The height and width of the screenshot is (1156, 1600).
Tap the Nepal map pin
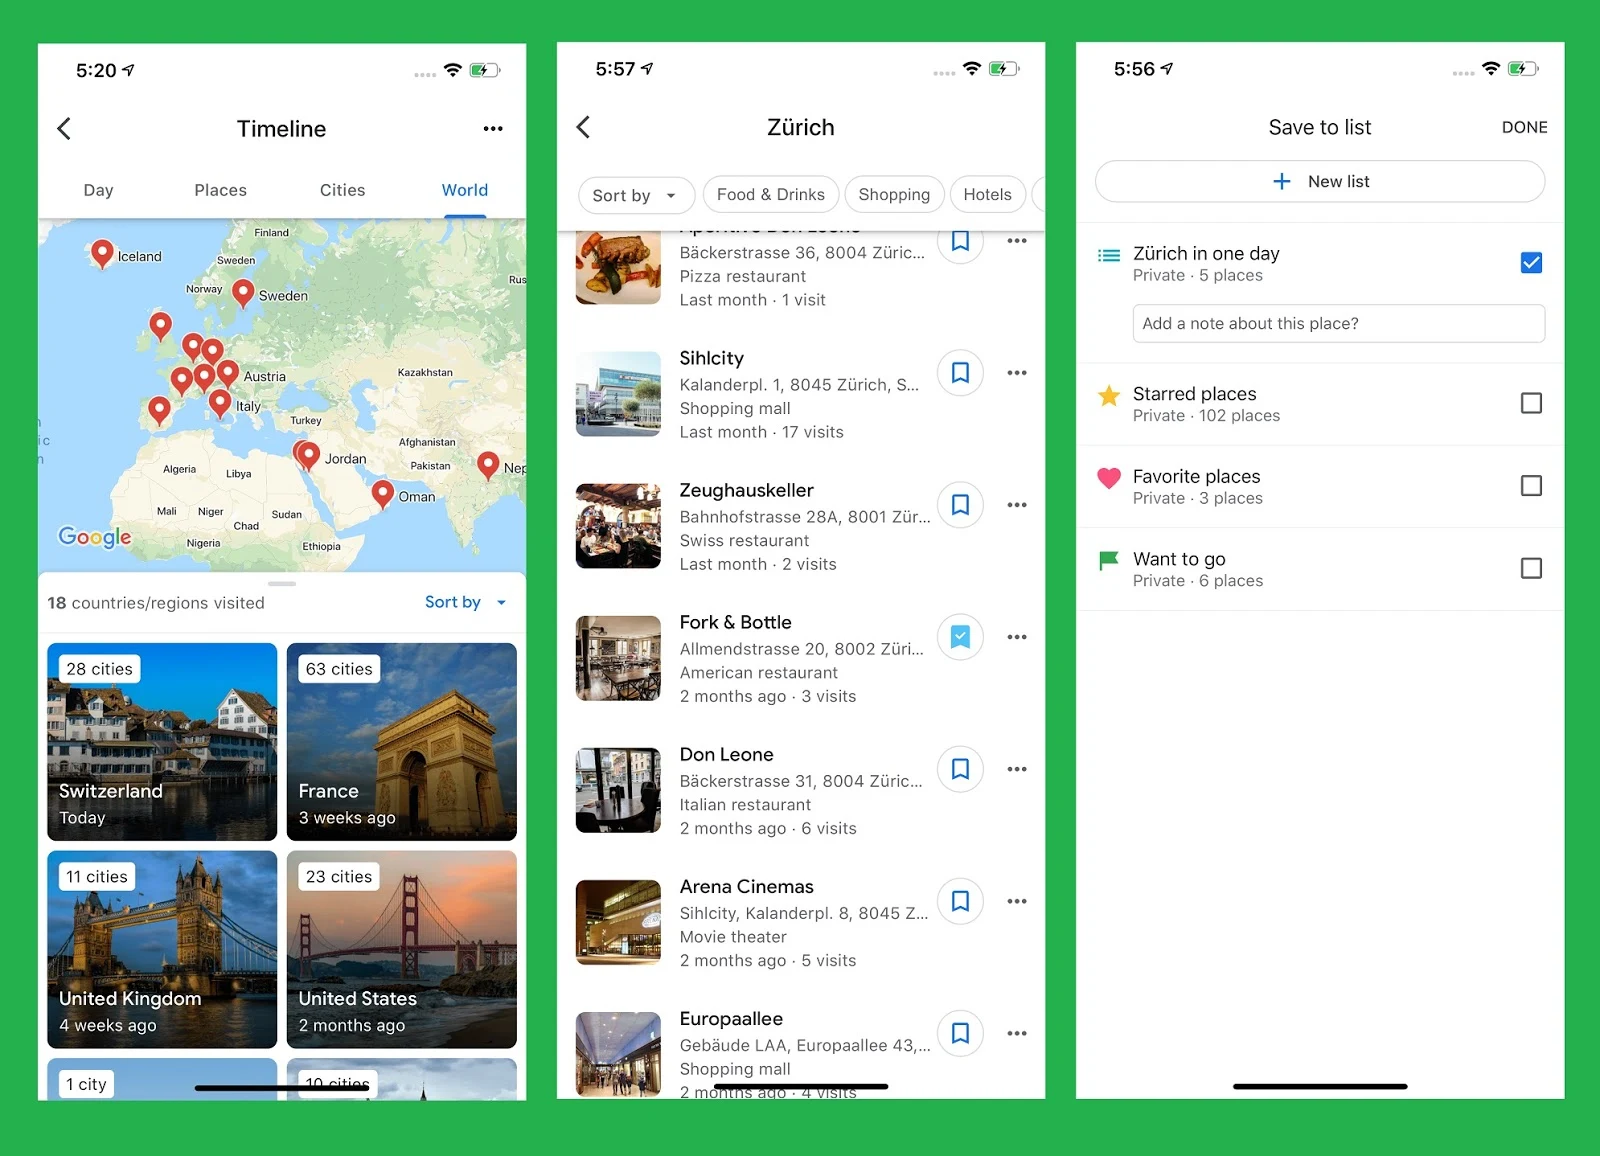pos(488,465)
